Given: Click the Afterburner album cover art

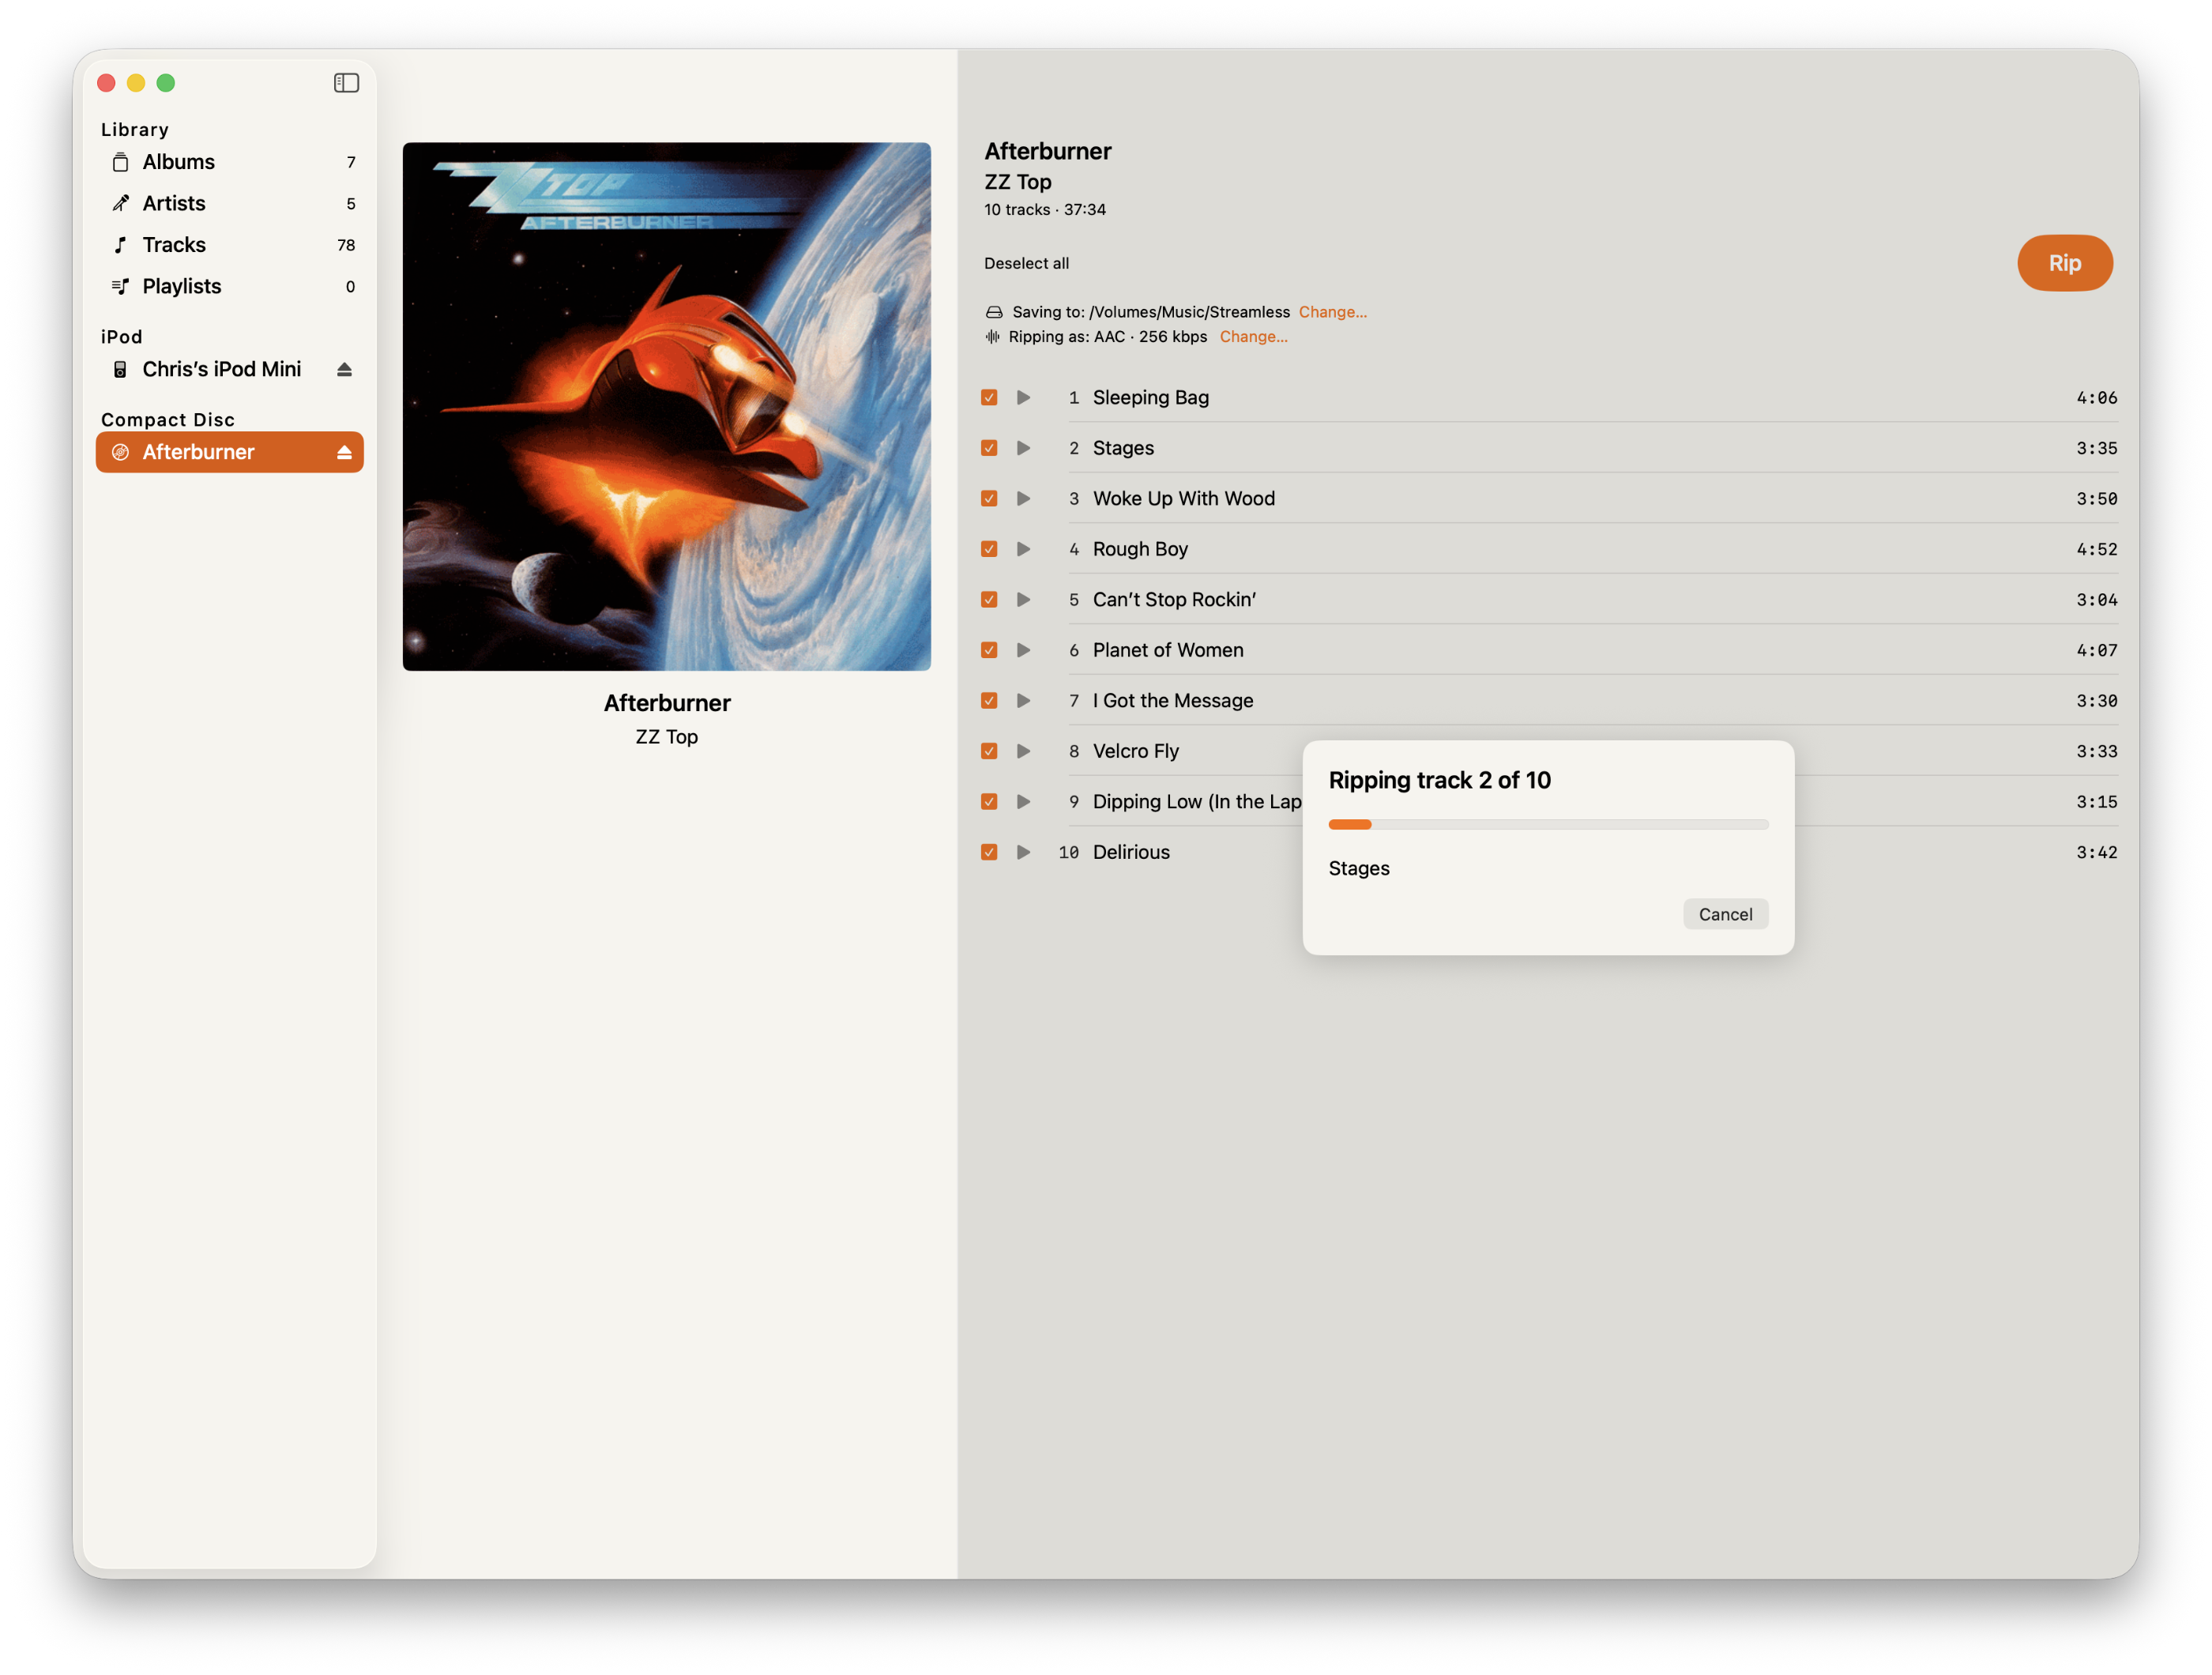Looking at the screenshot, I should (x=667, y=406).
